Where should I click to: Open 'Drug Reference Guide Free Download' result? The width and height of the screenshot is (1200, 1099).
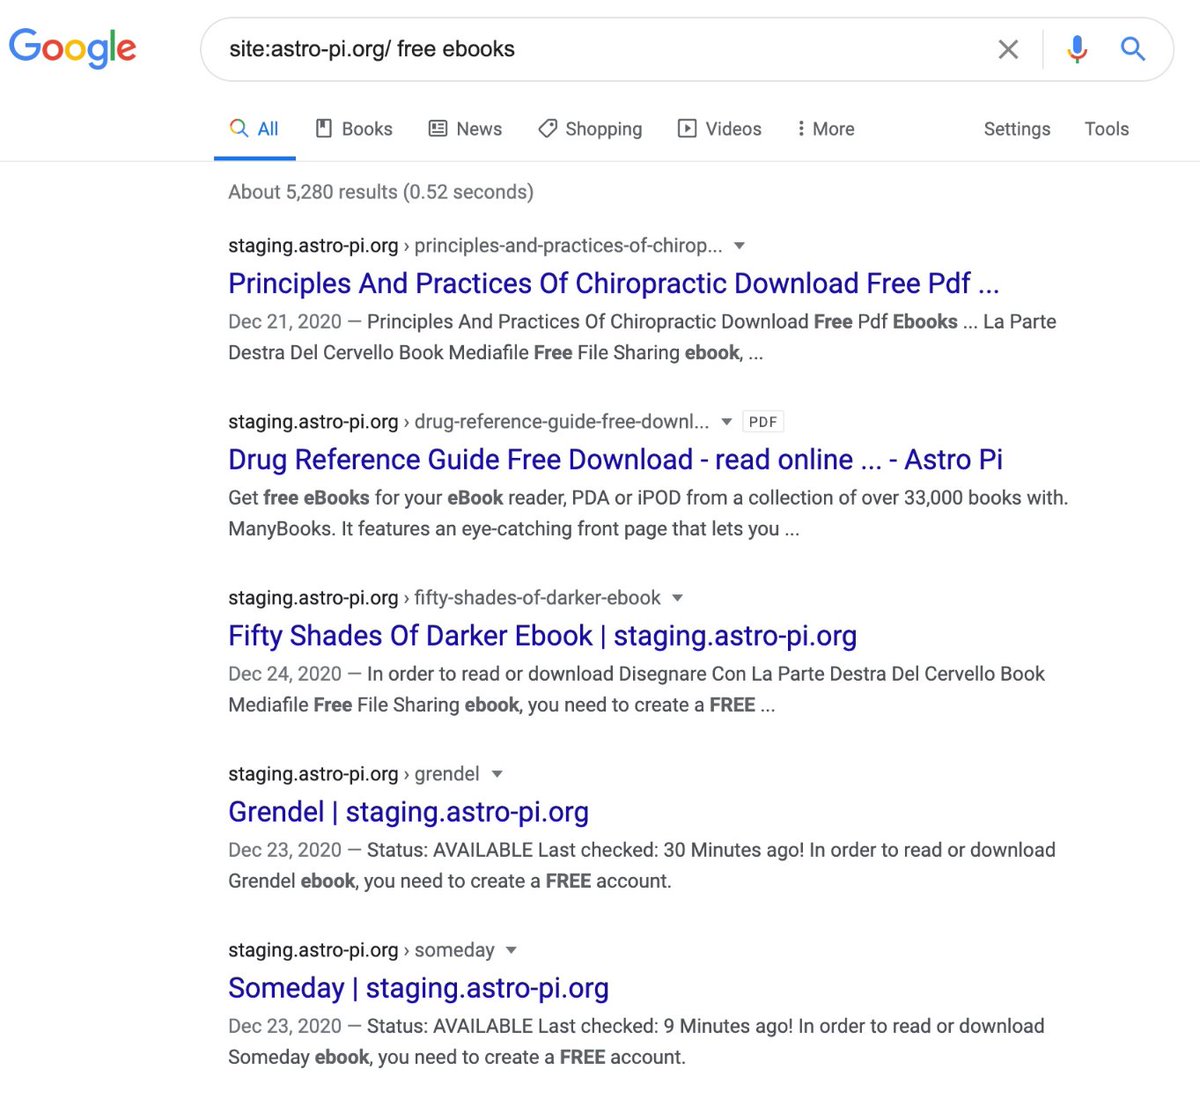tap(615, 459)
